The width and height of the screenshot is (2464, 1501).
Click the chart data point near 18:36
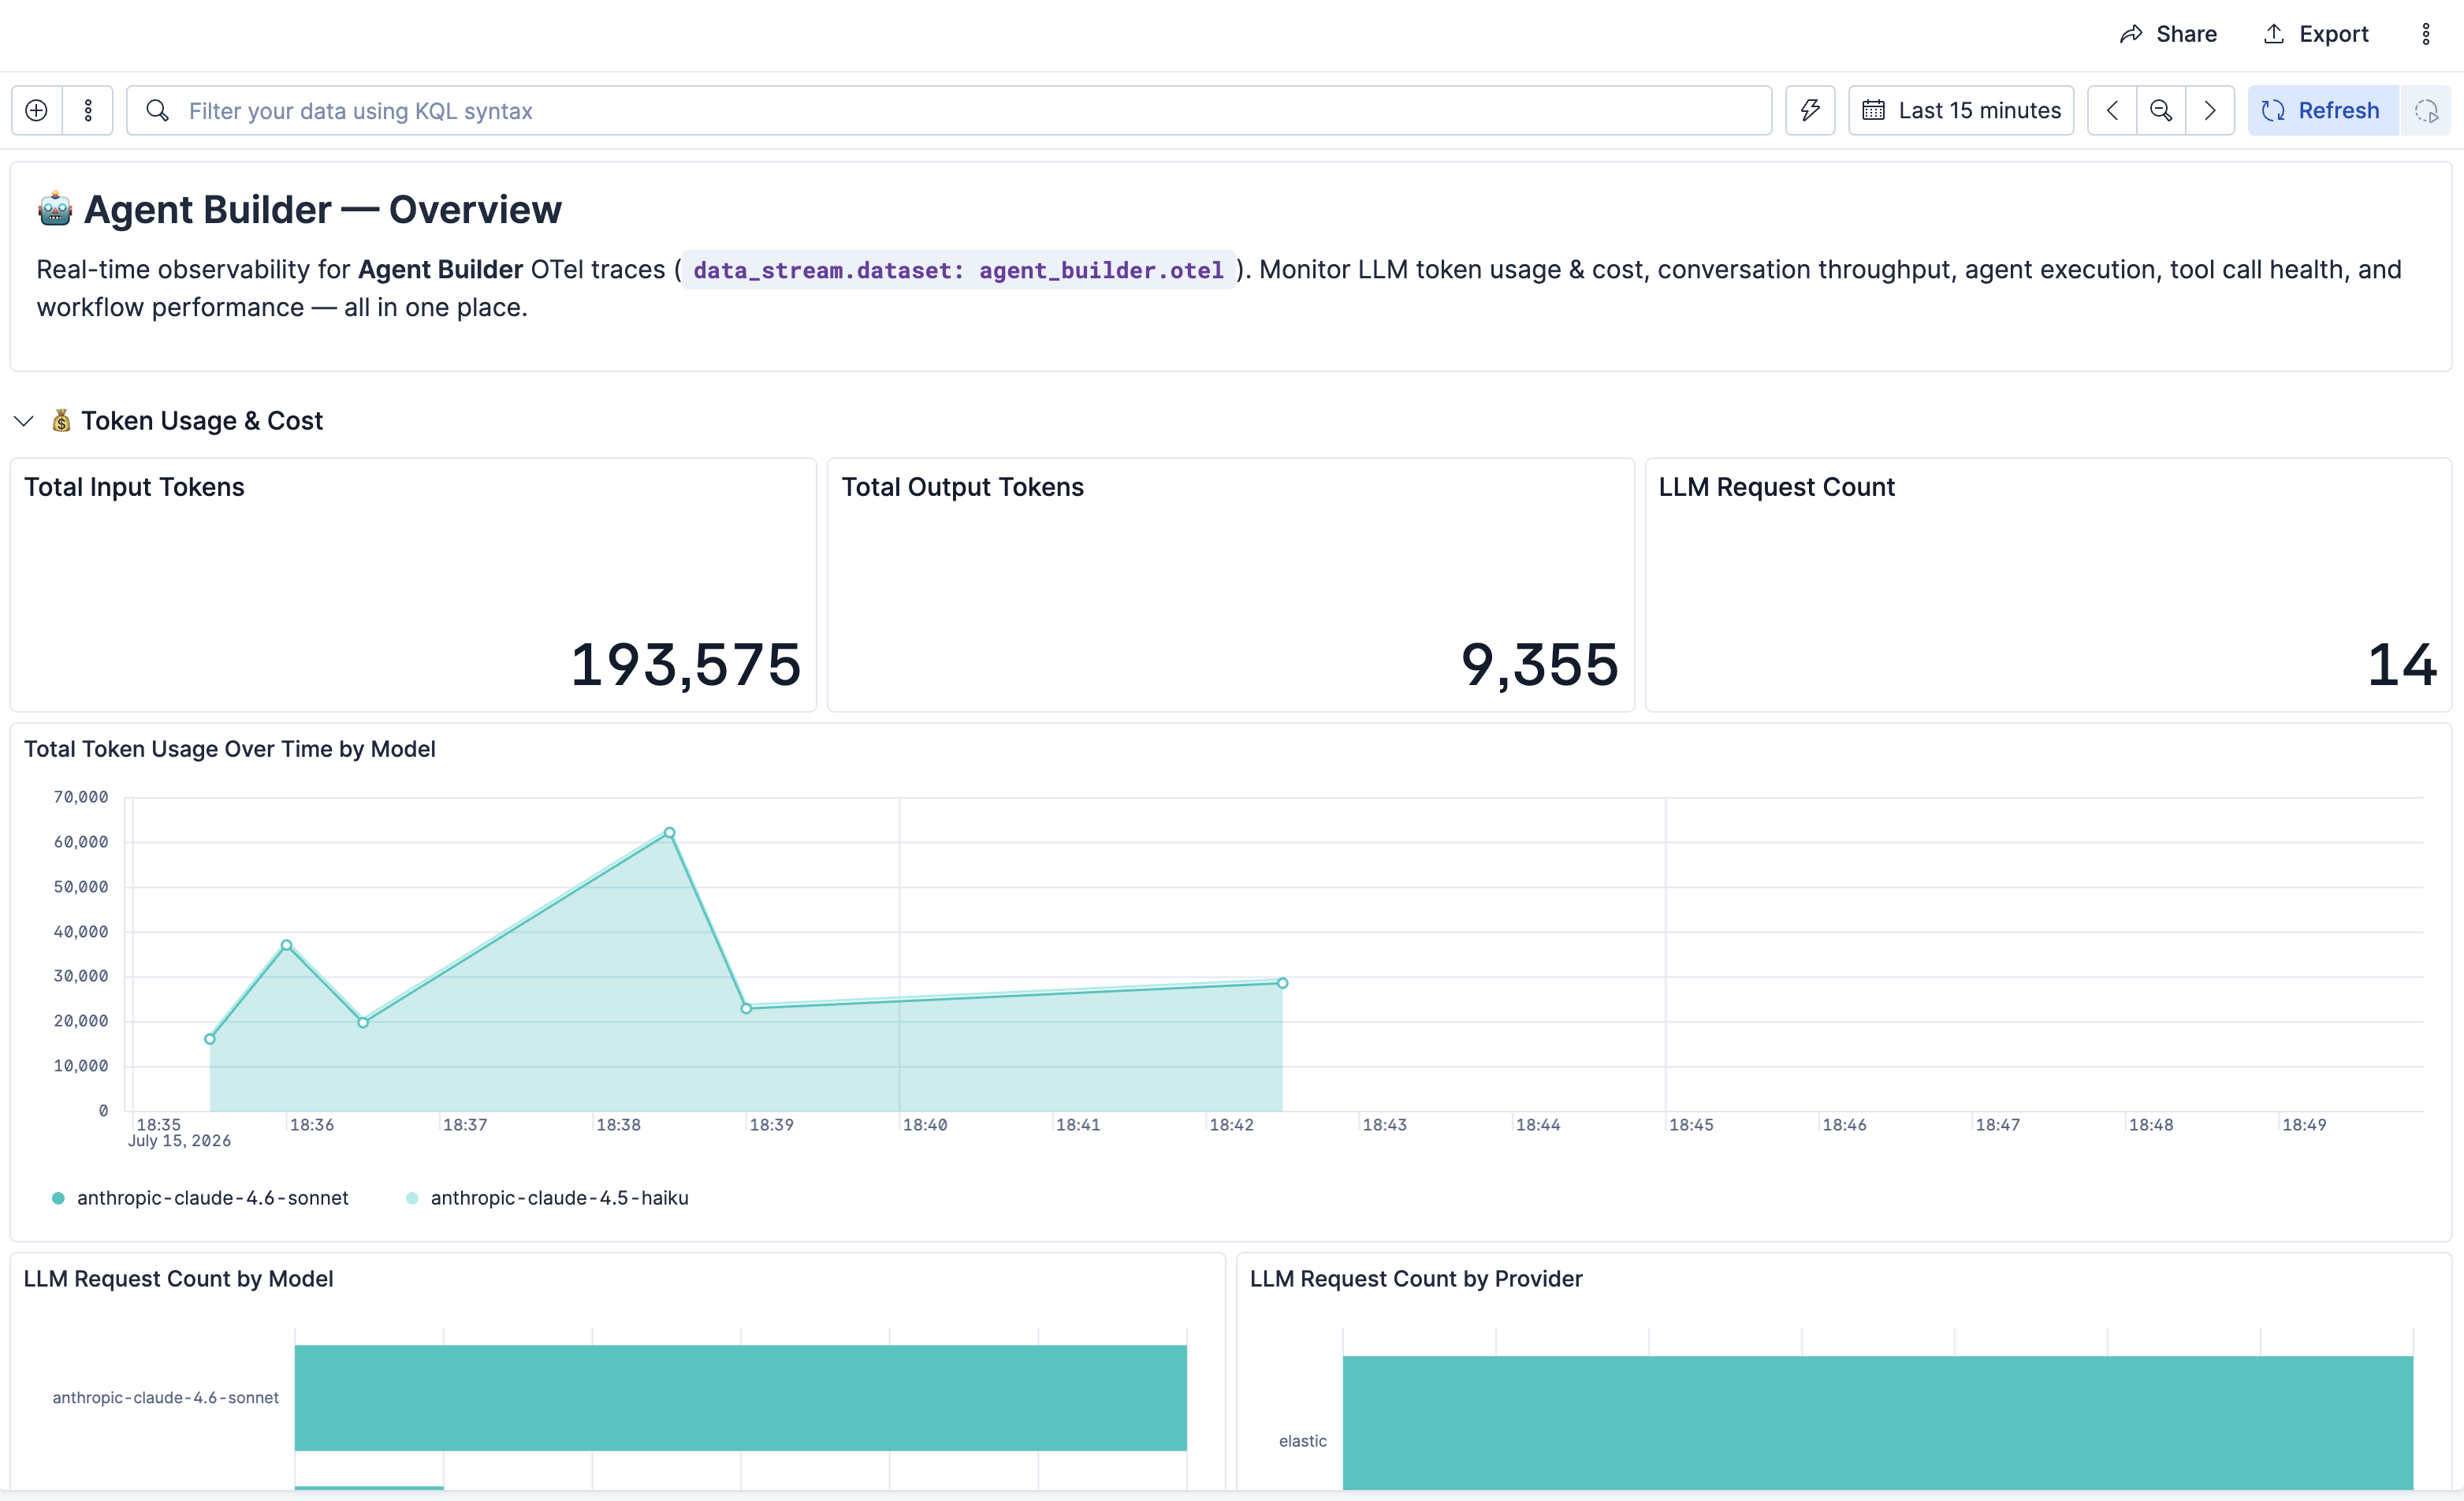286,945
